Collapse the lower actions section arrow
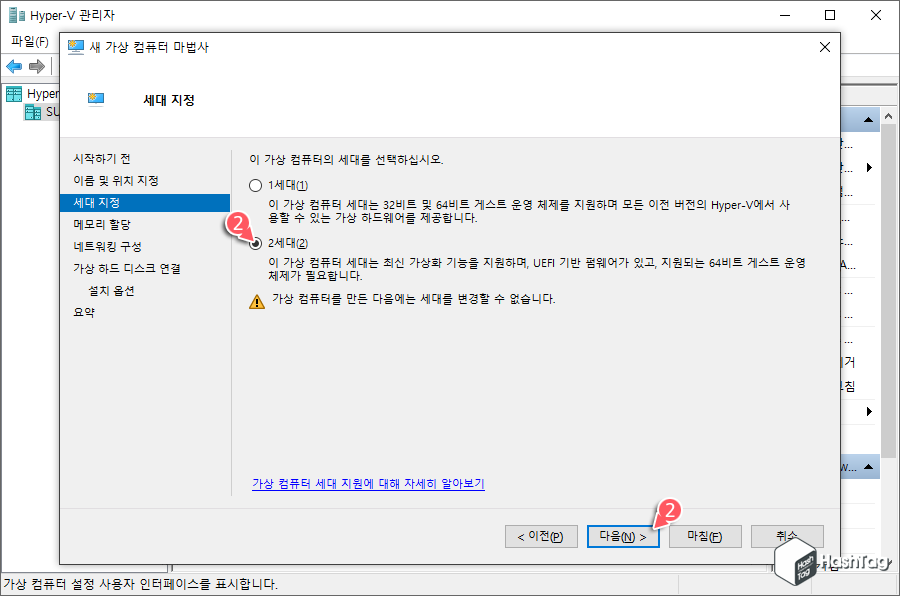The height and width of the screenshot is (596, 900). [868, 467]
